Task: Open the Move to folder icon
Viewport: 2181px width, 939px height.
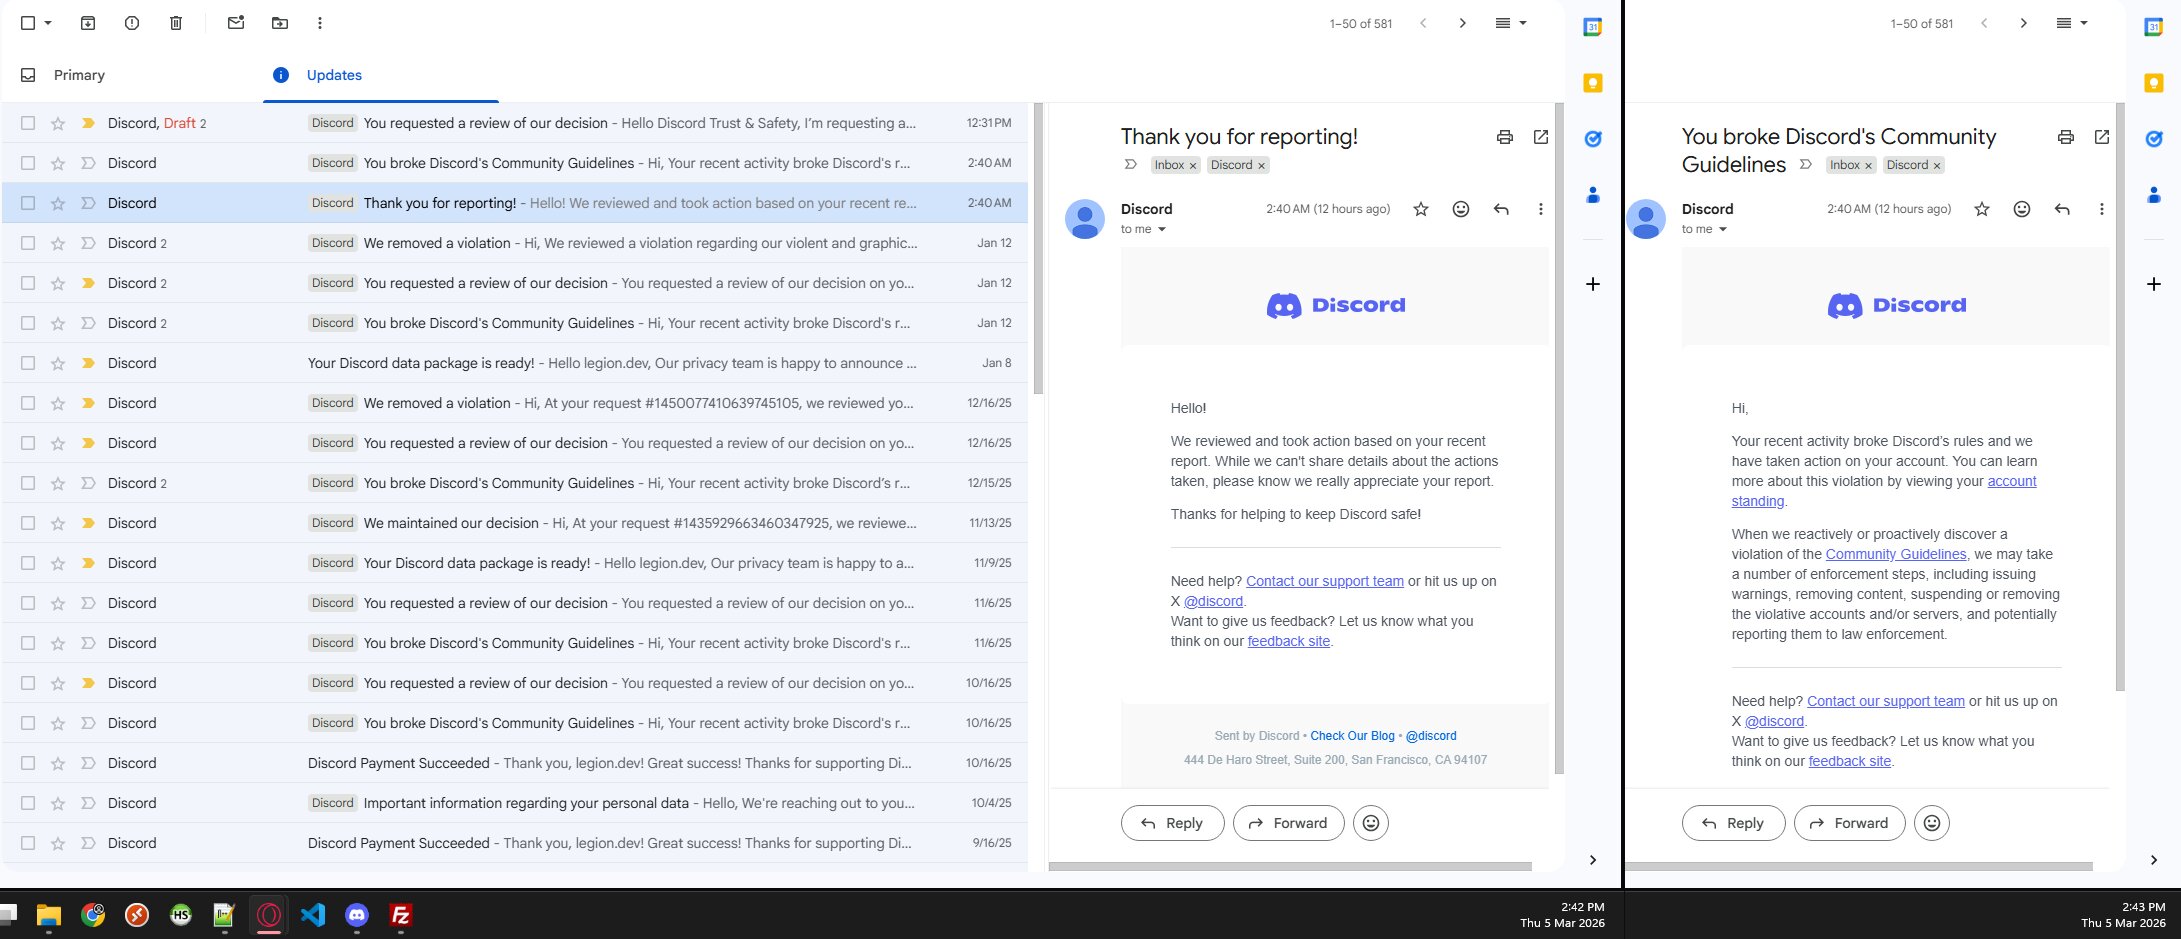Action: 280,23
